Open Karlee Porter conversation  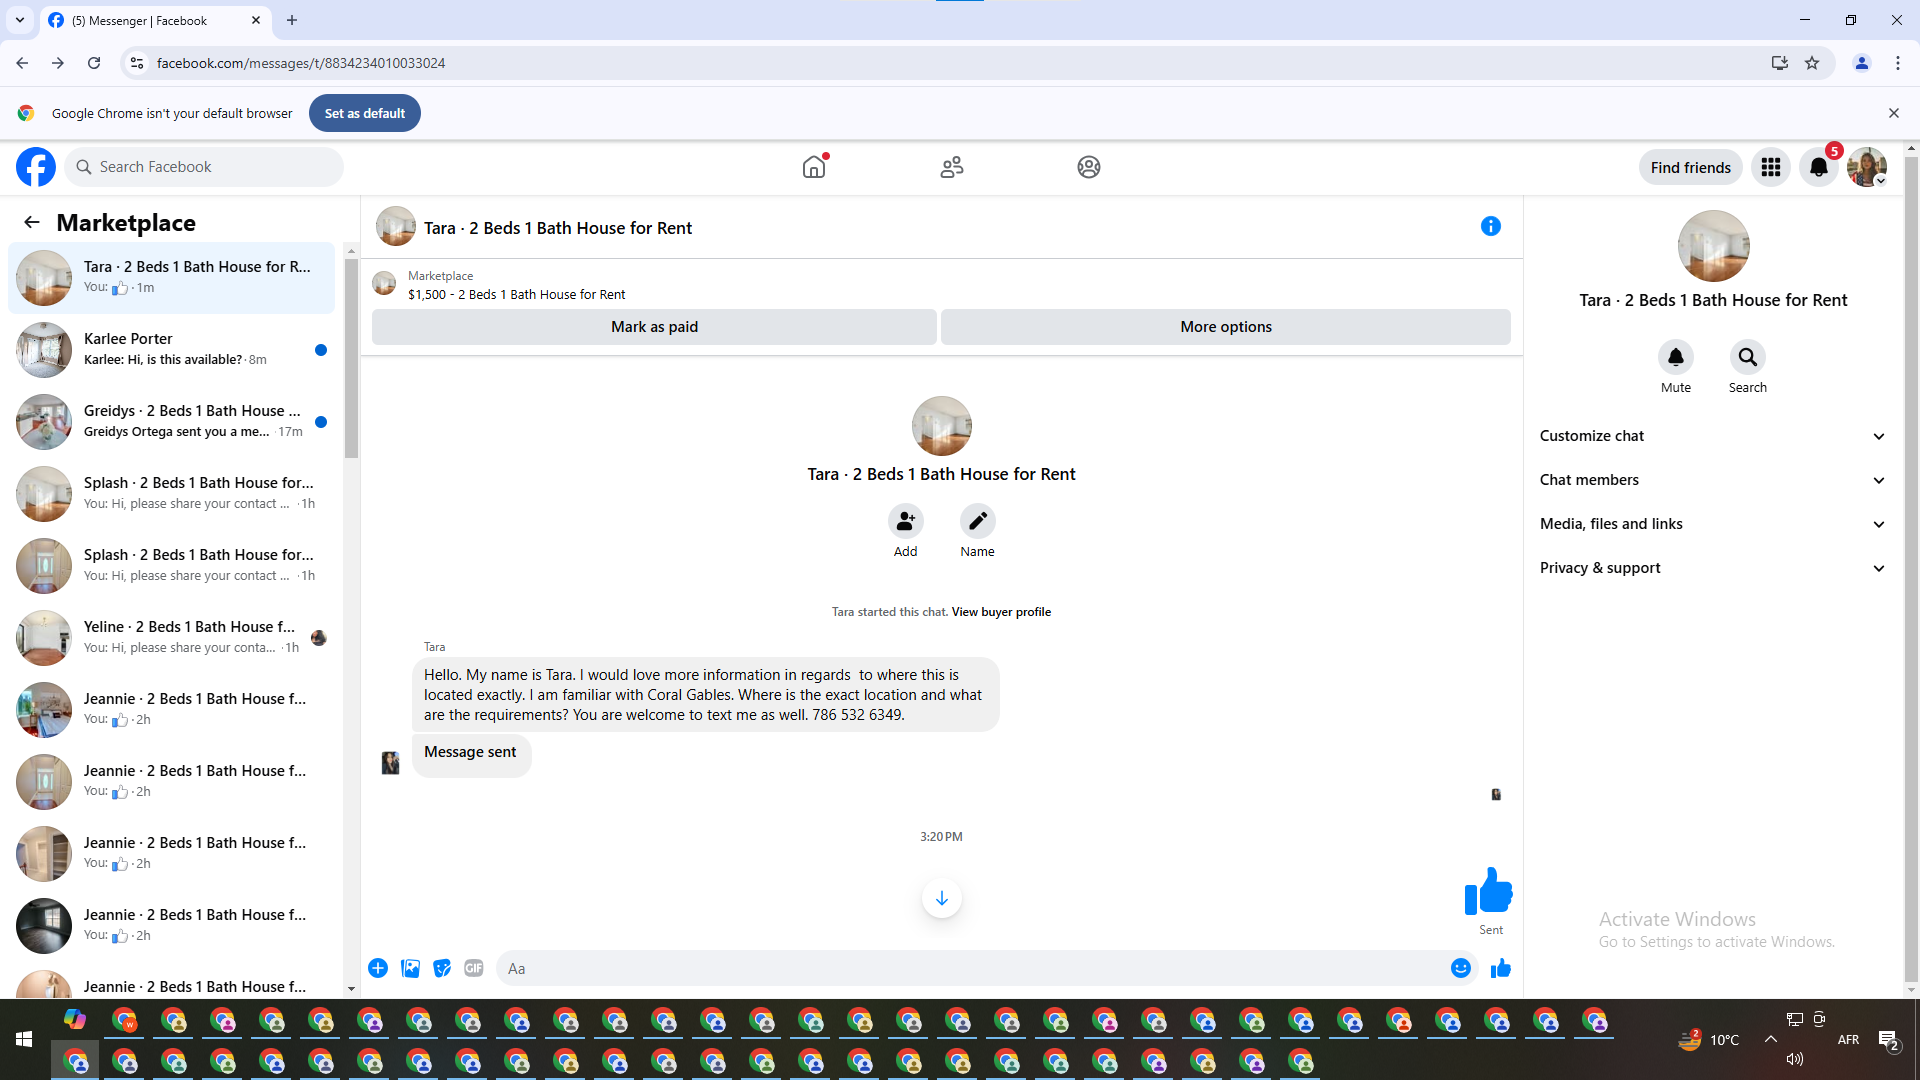pos(172,350)
